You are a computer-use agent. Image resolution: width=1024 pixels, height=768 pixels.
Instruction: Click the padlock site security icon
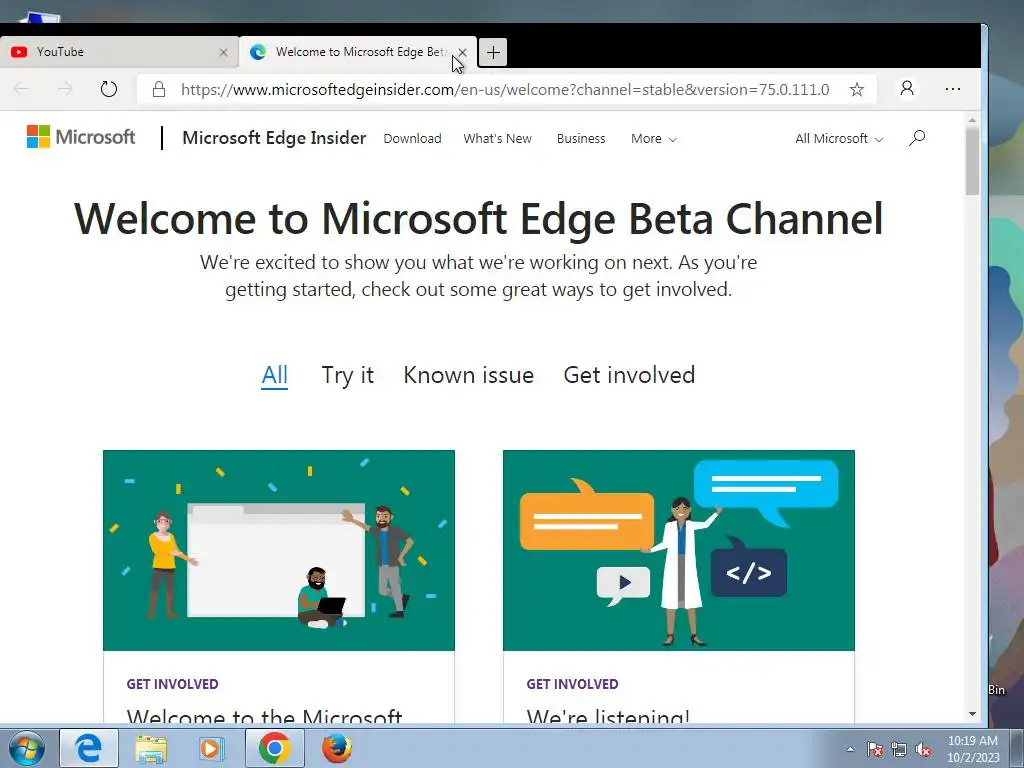coord(158,89)
